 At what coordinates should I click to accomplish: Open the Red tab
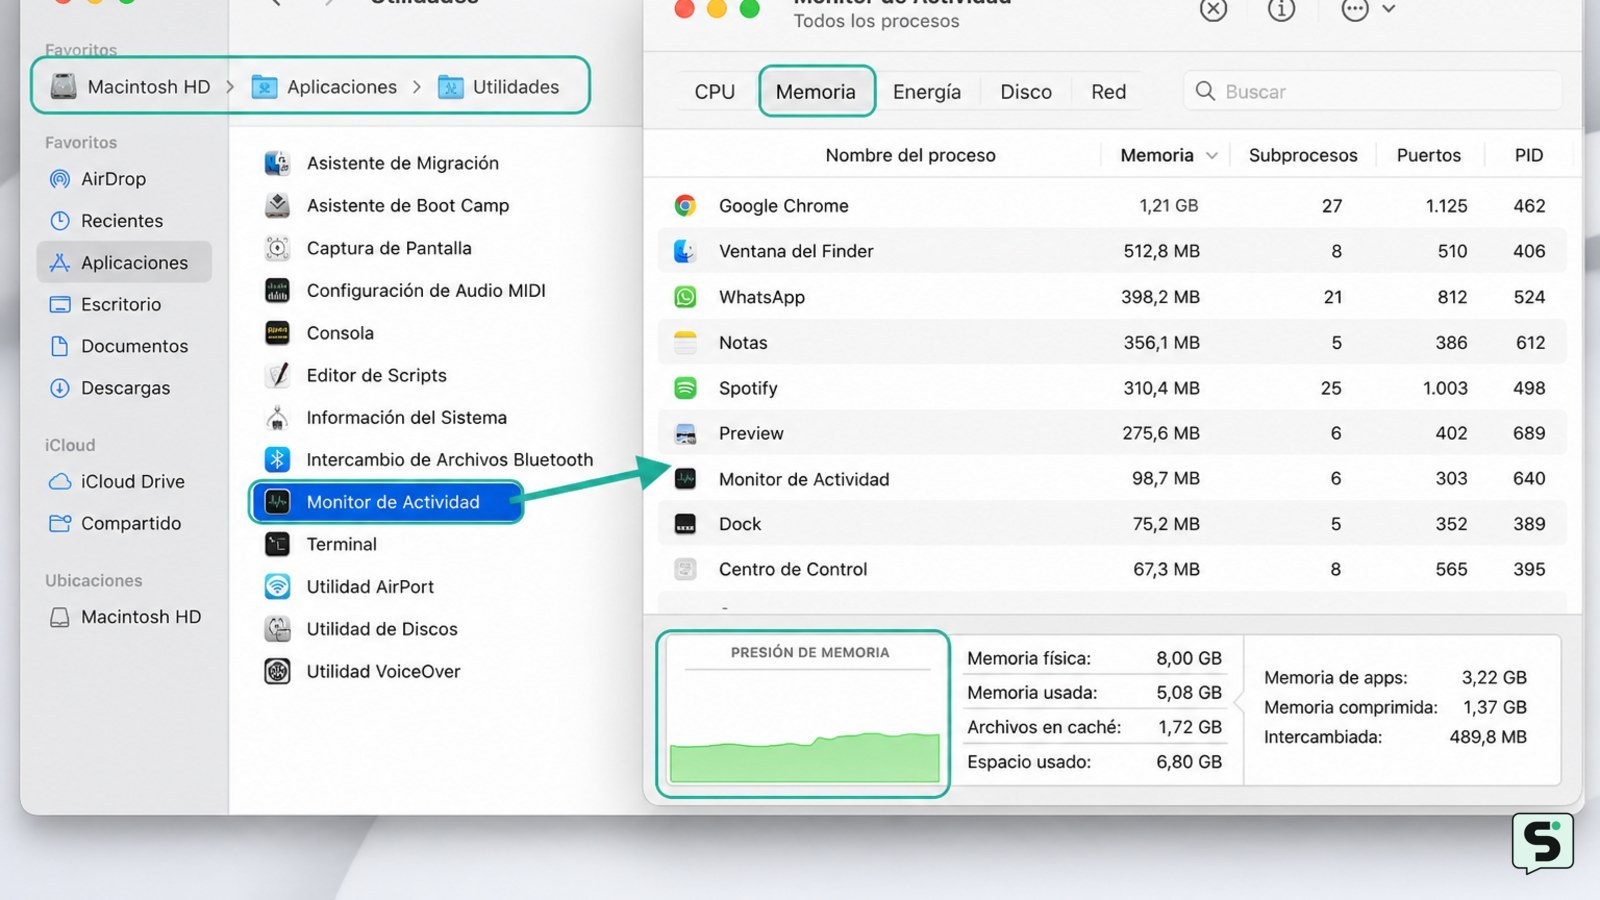click(x=1108, y=92)
